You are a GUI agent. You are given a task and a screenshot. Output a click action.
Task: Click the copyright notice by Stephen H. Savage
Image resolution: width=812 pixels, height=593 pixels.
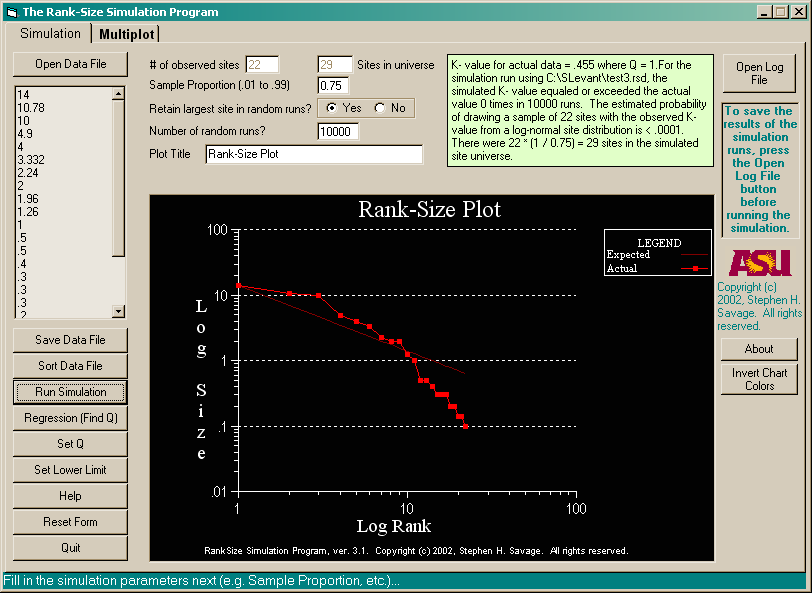759,307
